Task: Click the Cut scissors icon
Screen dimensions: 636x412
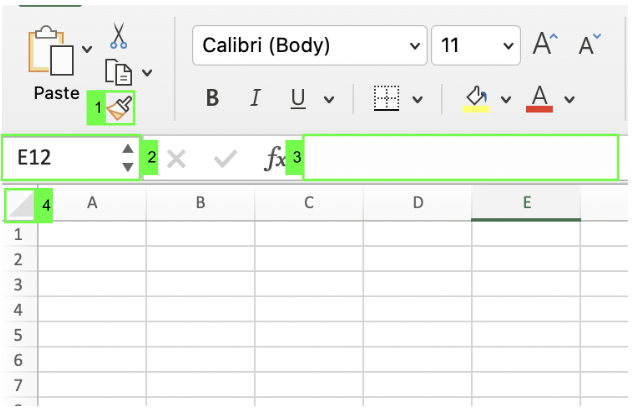Action: click(x=118, y=35)
